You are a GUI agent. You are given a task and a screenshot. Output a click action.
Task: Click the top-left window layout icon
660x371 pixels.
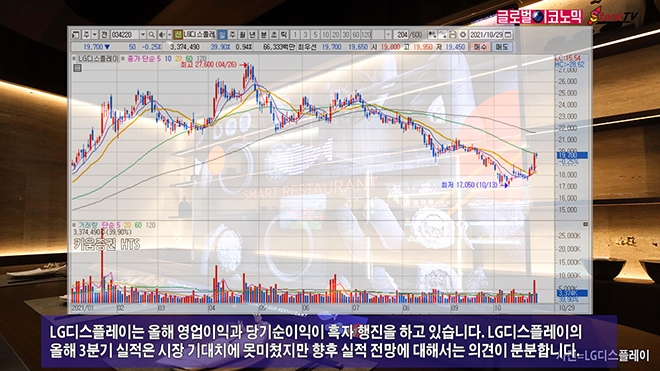point(76,35)
